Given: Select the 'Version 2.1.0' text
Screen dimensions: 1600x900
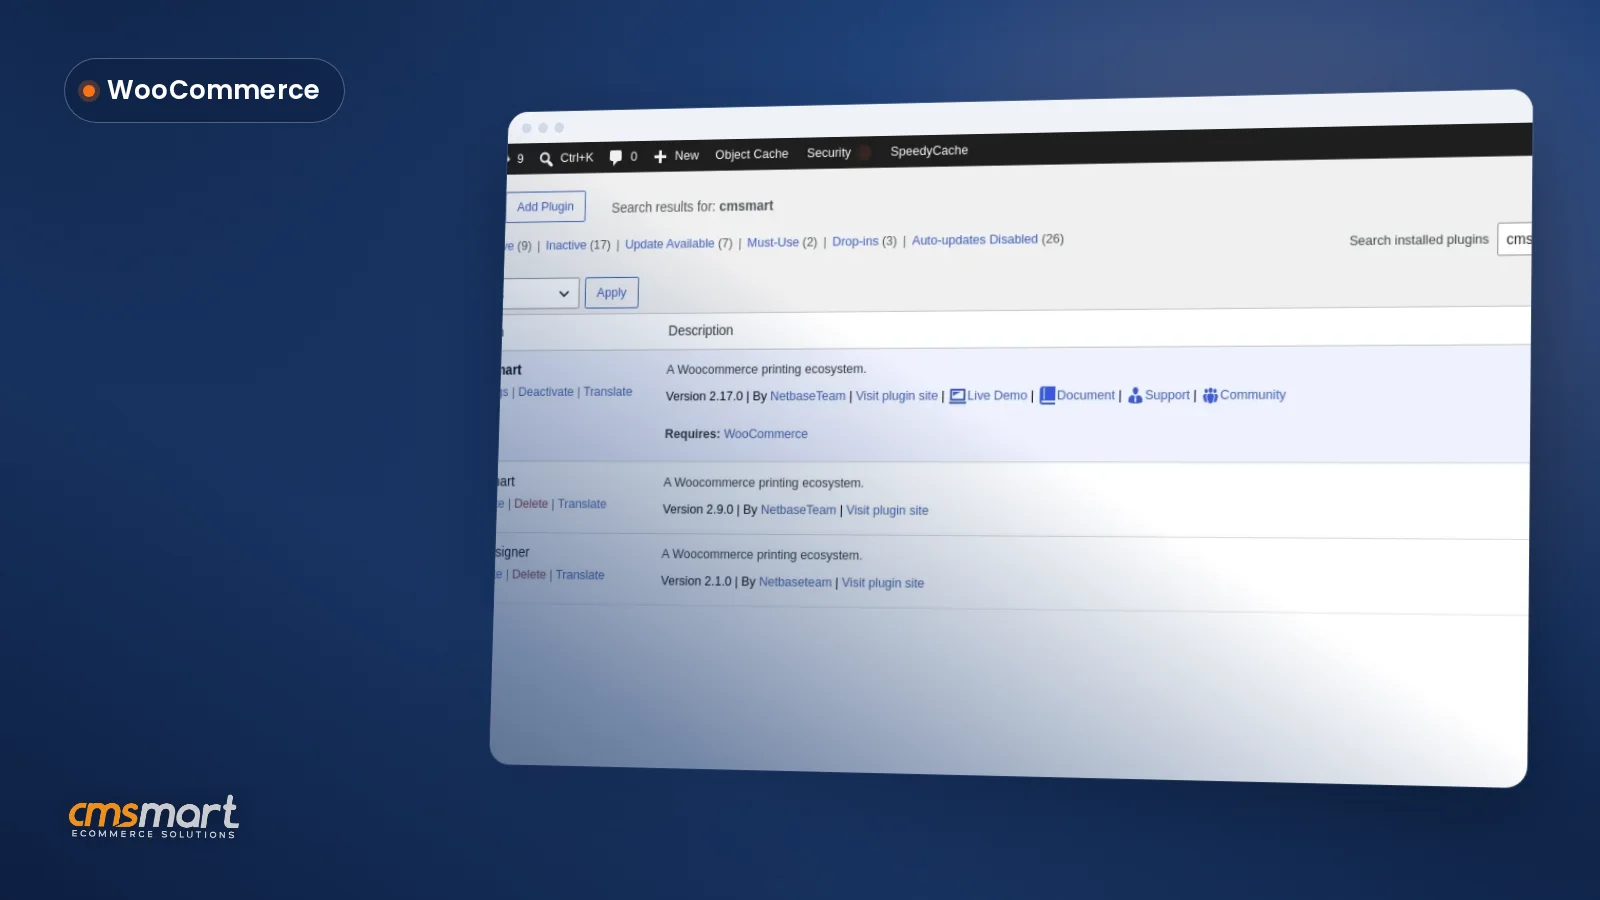Looking at the screenshot, I should point(696,581).
